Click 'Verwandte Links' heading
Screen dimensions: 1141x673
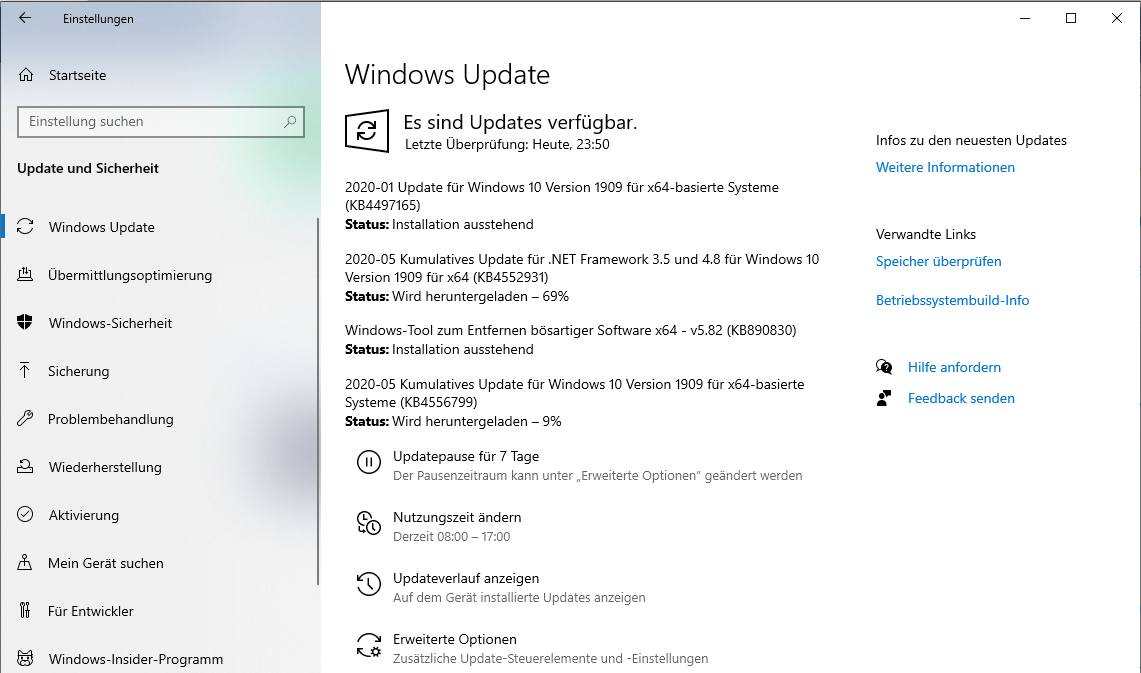926,234
